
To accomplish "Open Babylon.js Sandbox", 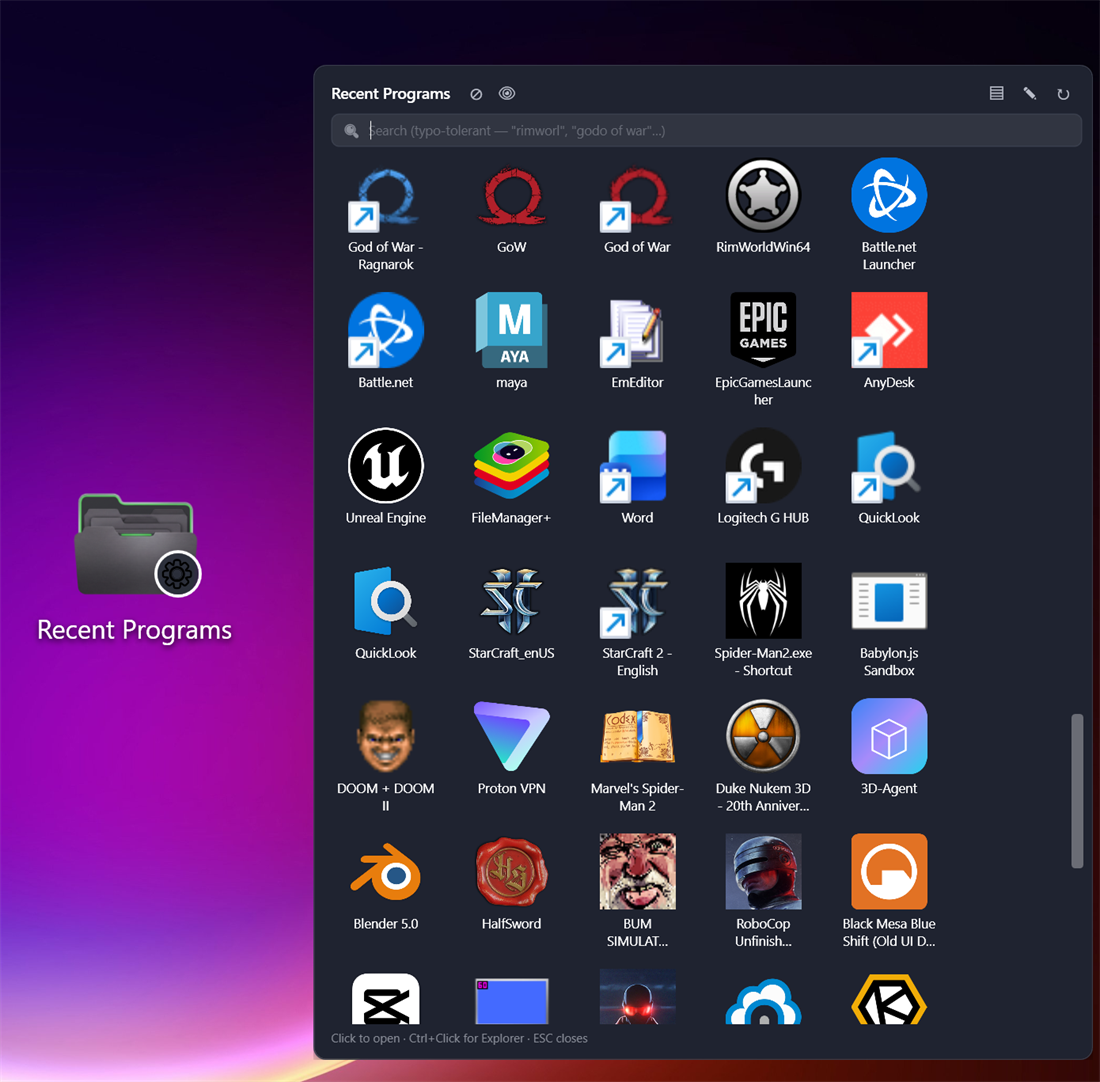I will 889,601.
